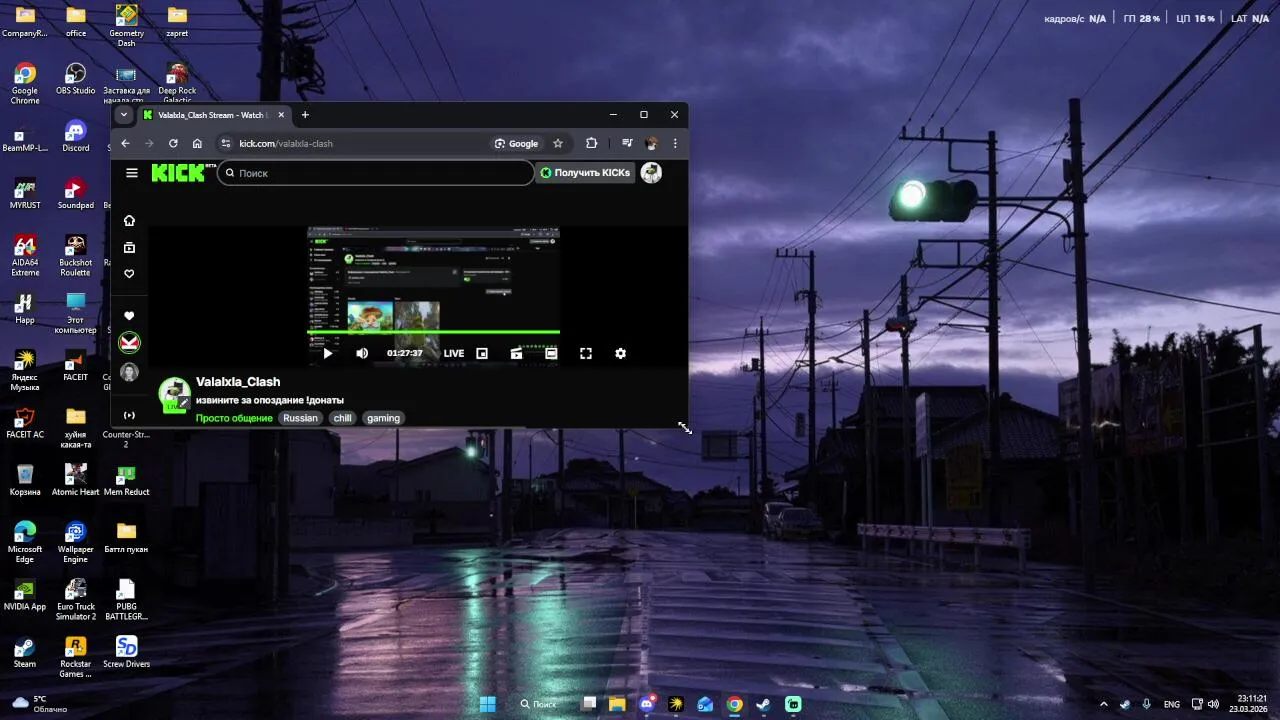Open Kick user profile avatar menu
Screen dimensions: 1280x720
pos(651,173)
